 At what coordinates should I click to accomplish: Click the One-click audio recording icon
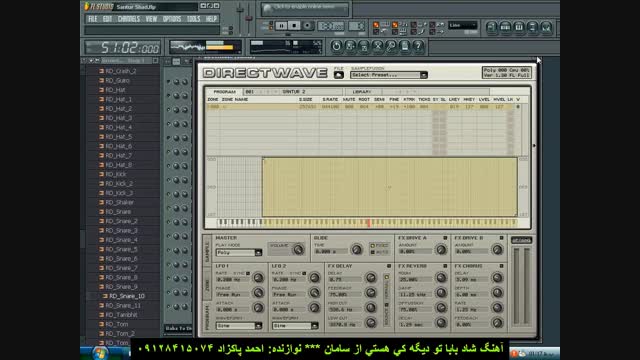pyautogui.click(x=378, y=46)
